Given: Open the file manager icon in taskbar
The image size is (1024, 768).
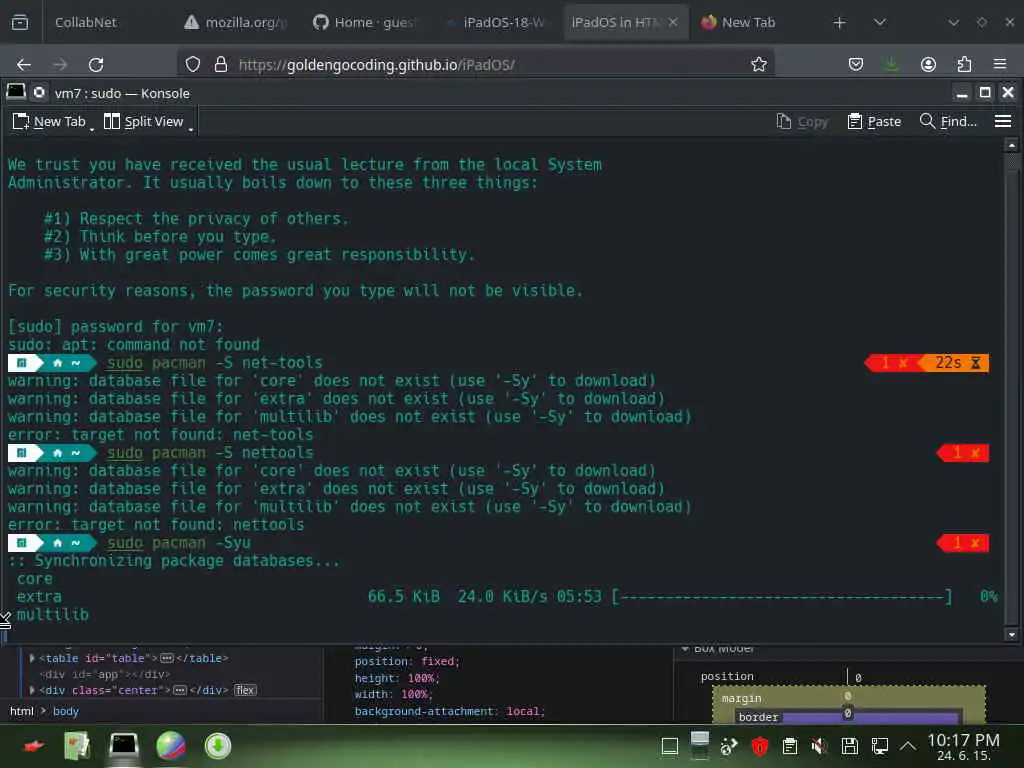Looking at the screenshot, I should click(76, 746).
